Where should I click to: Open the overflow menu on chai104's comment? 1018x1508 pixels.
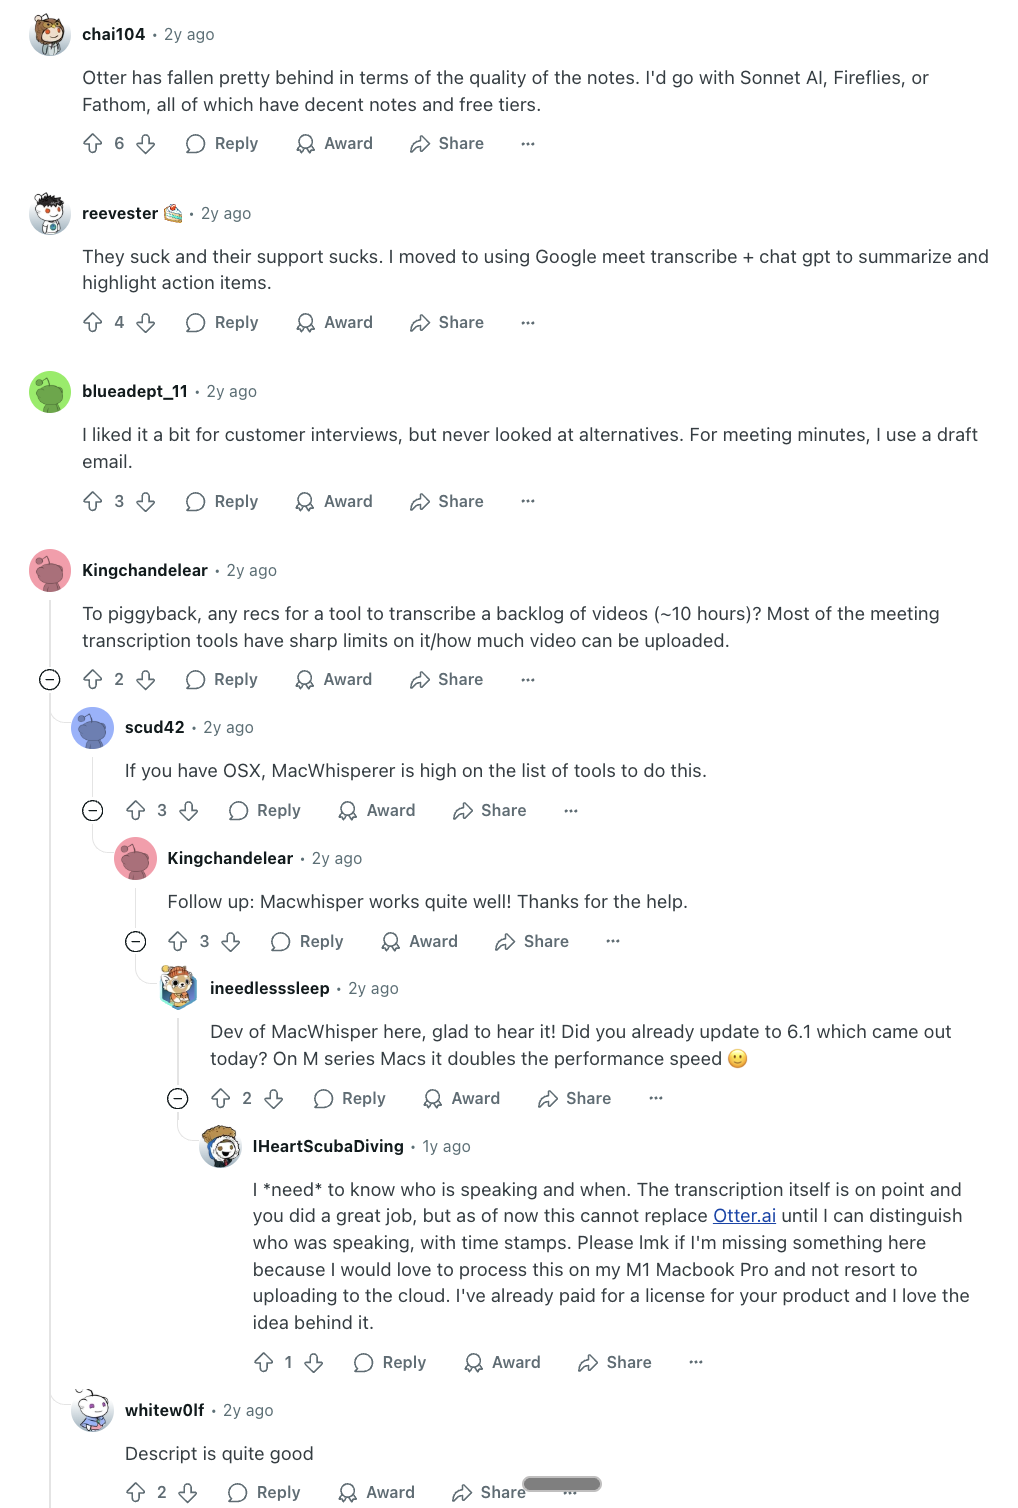[528, 144]
